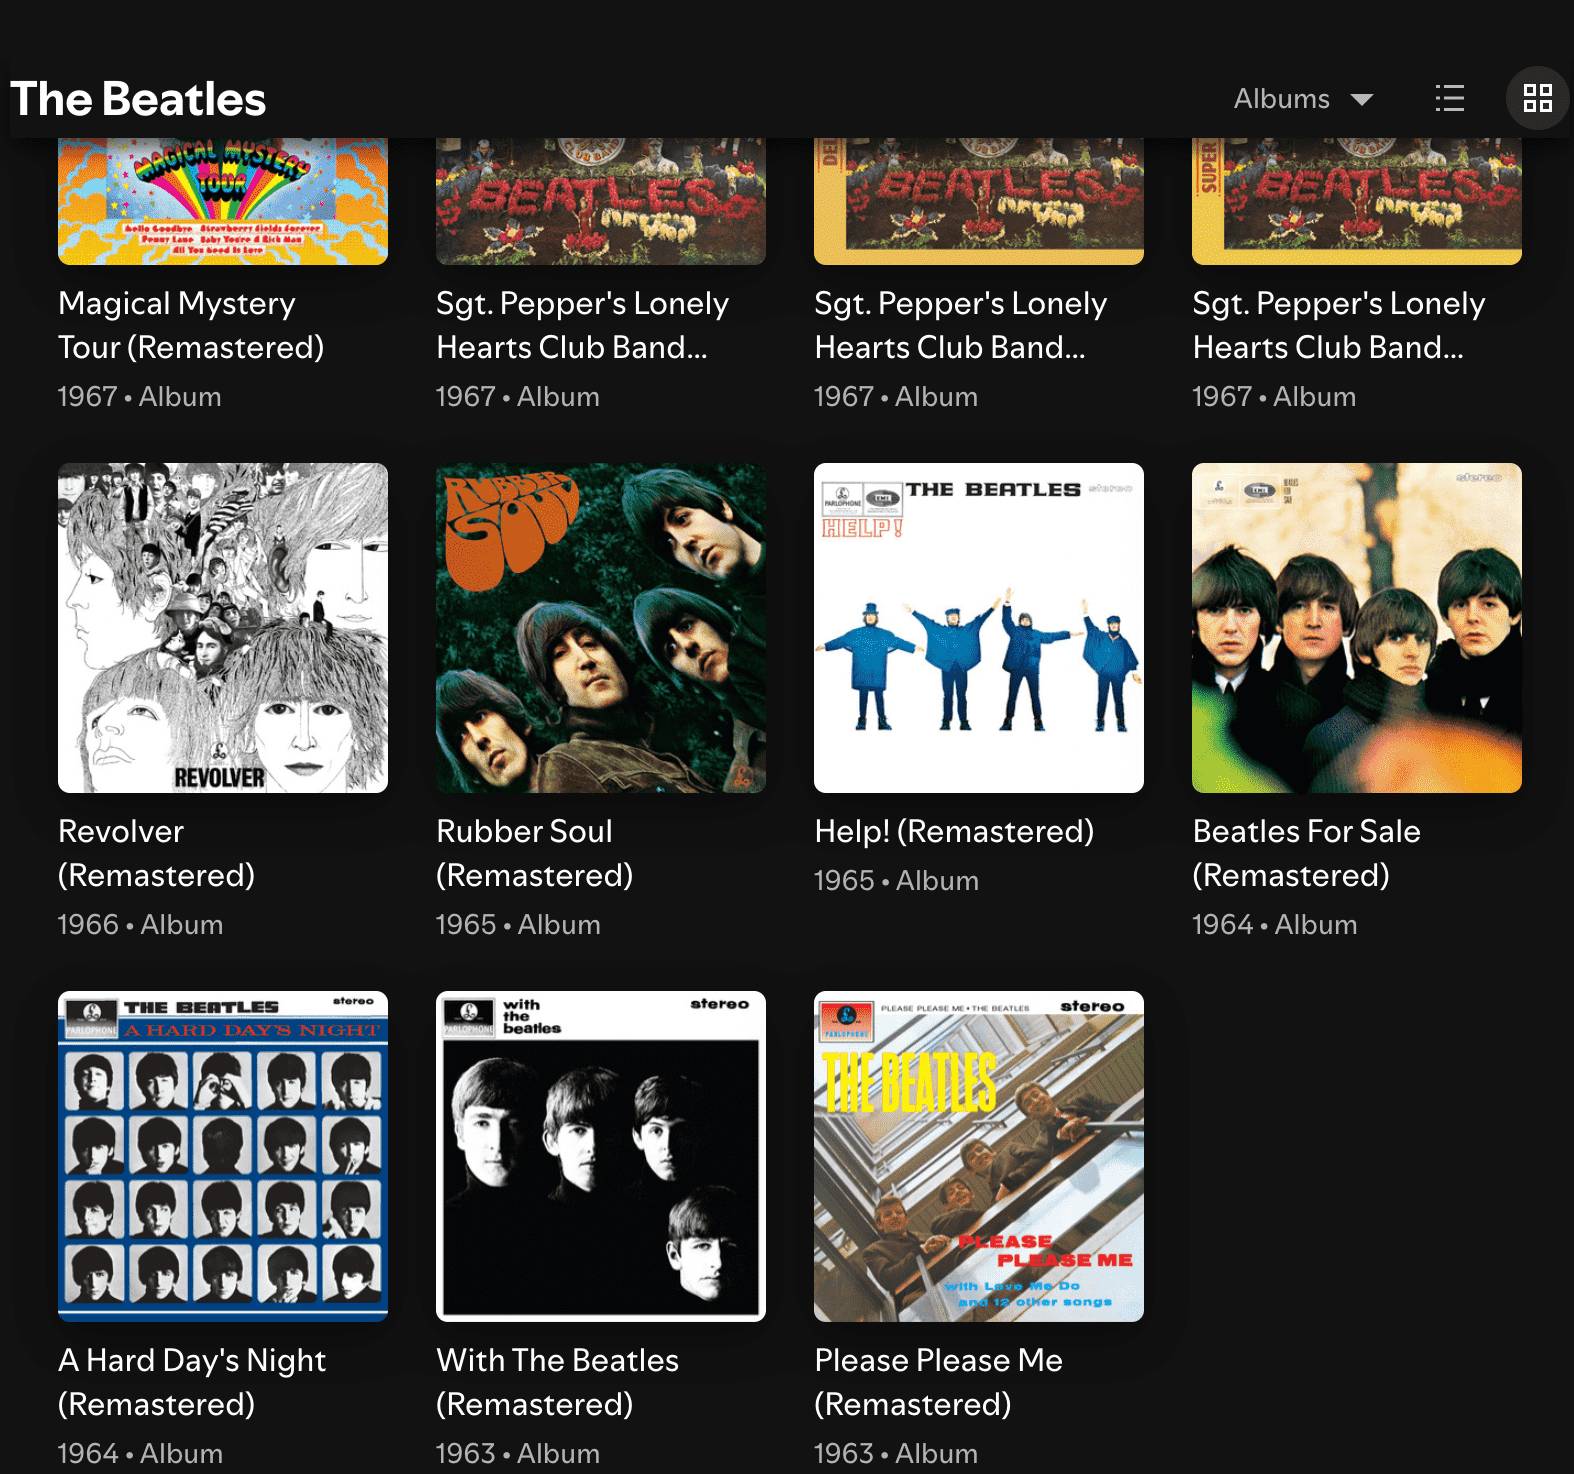1574x1474 pixels.
Task: Open the Albums filter dropdown
Action: pos(1303,99)
